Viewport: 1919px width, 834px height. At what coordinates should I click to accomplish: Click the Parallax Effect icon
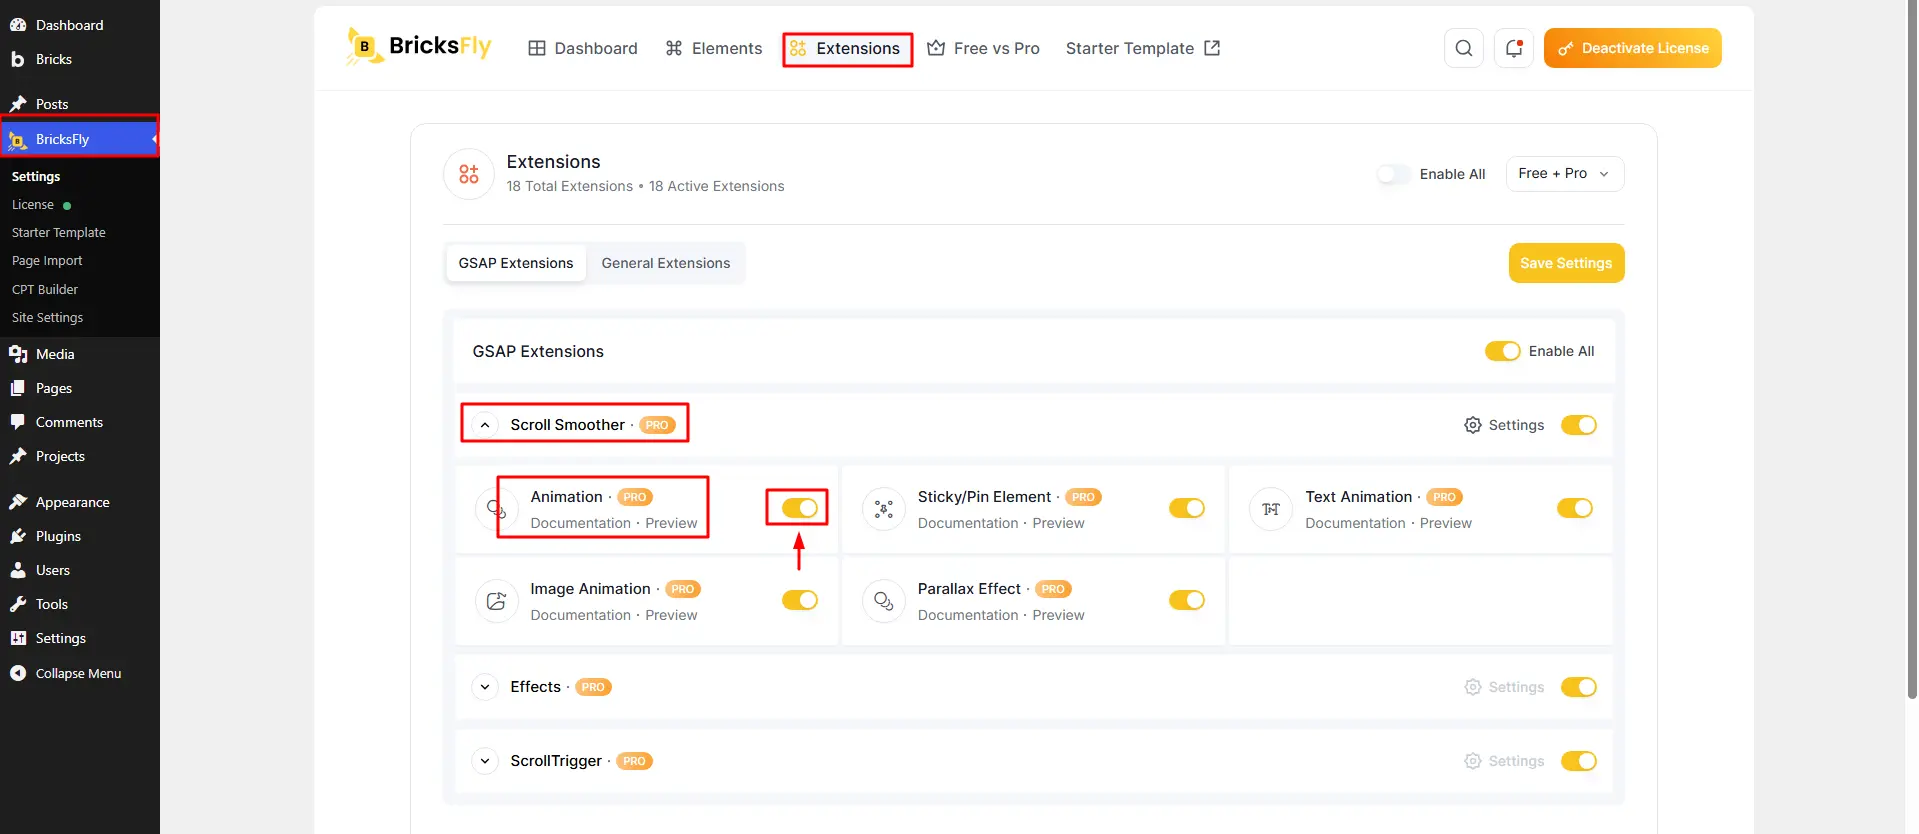[884, 601]
